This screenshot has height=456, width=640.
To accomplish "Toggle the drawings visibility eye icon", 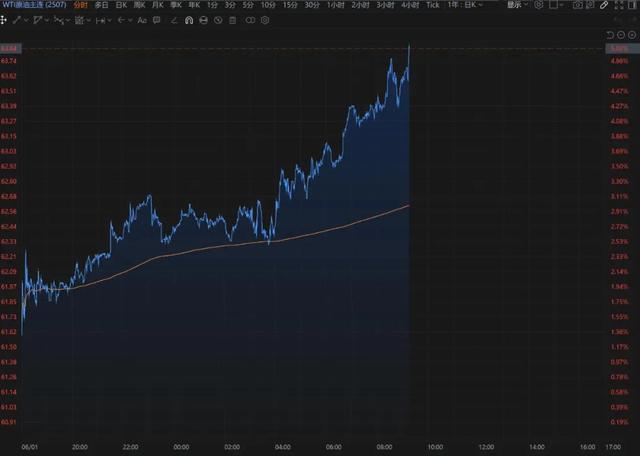I will tap(218, 20).
